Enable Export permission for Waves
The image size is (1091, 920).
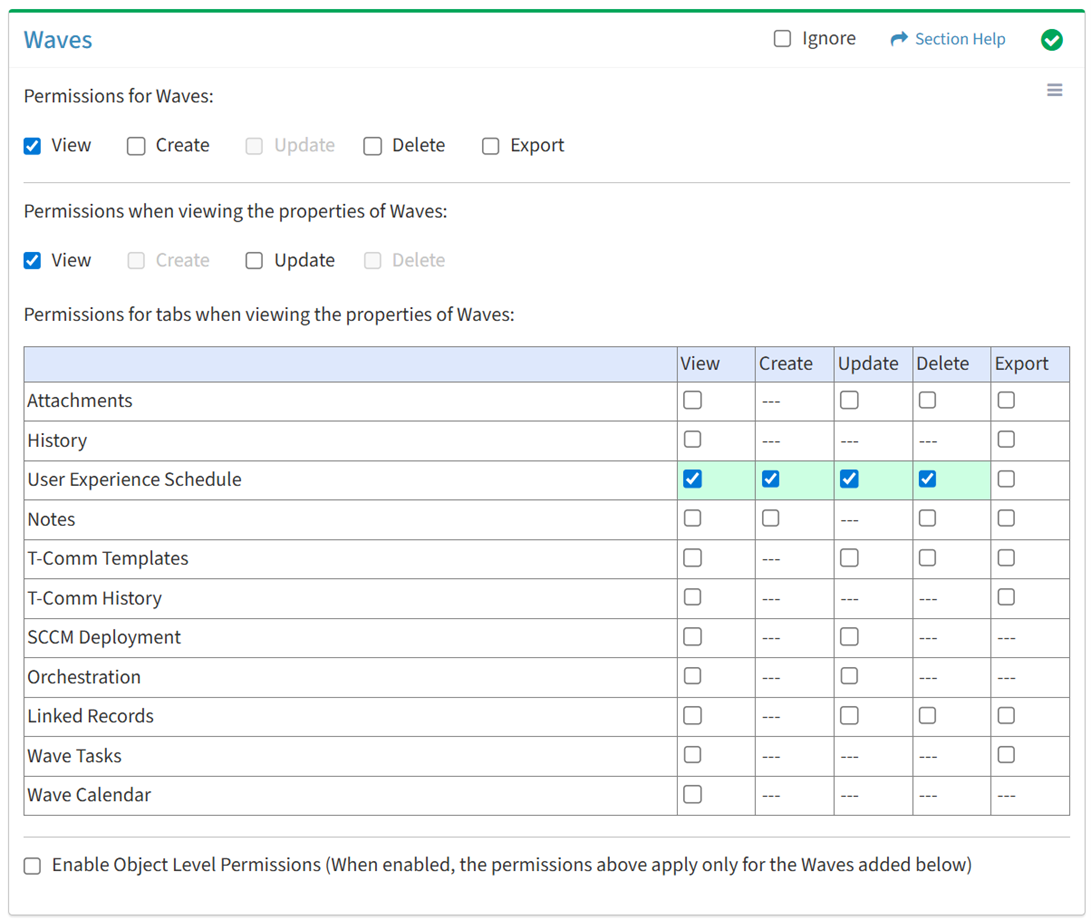[491, 146]
